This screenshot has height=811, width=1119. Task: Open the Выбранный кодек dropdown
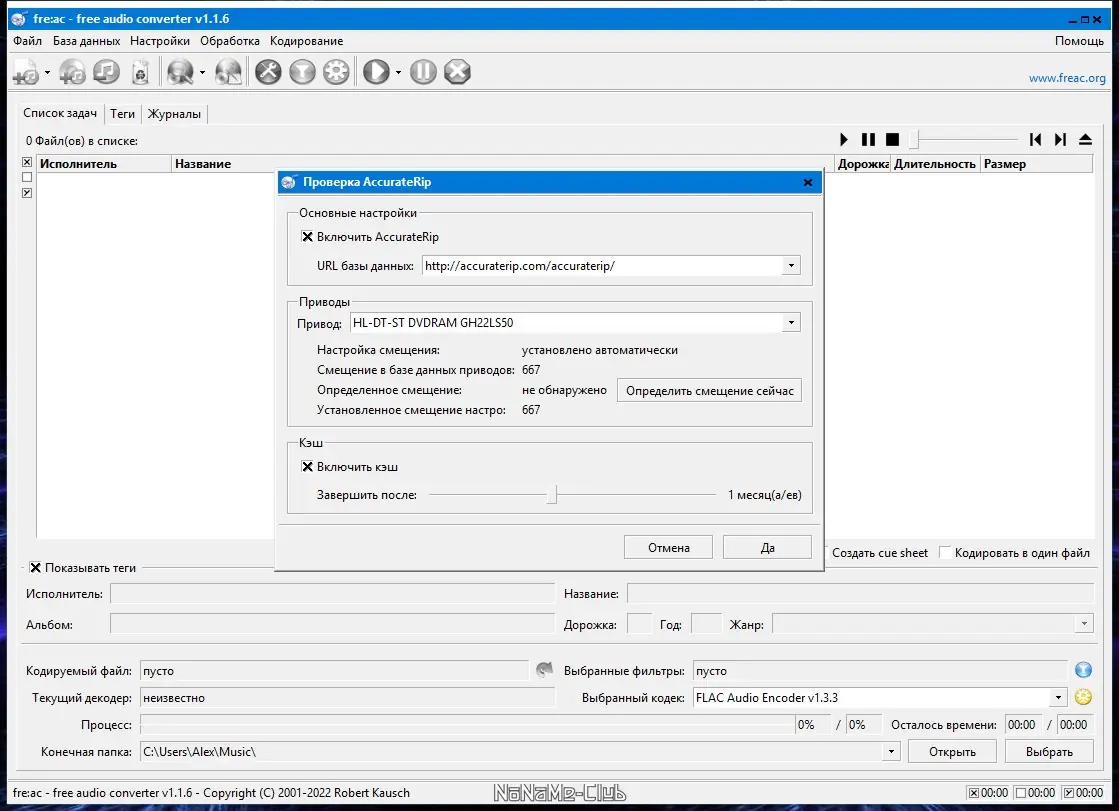pos(1058,697)
